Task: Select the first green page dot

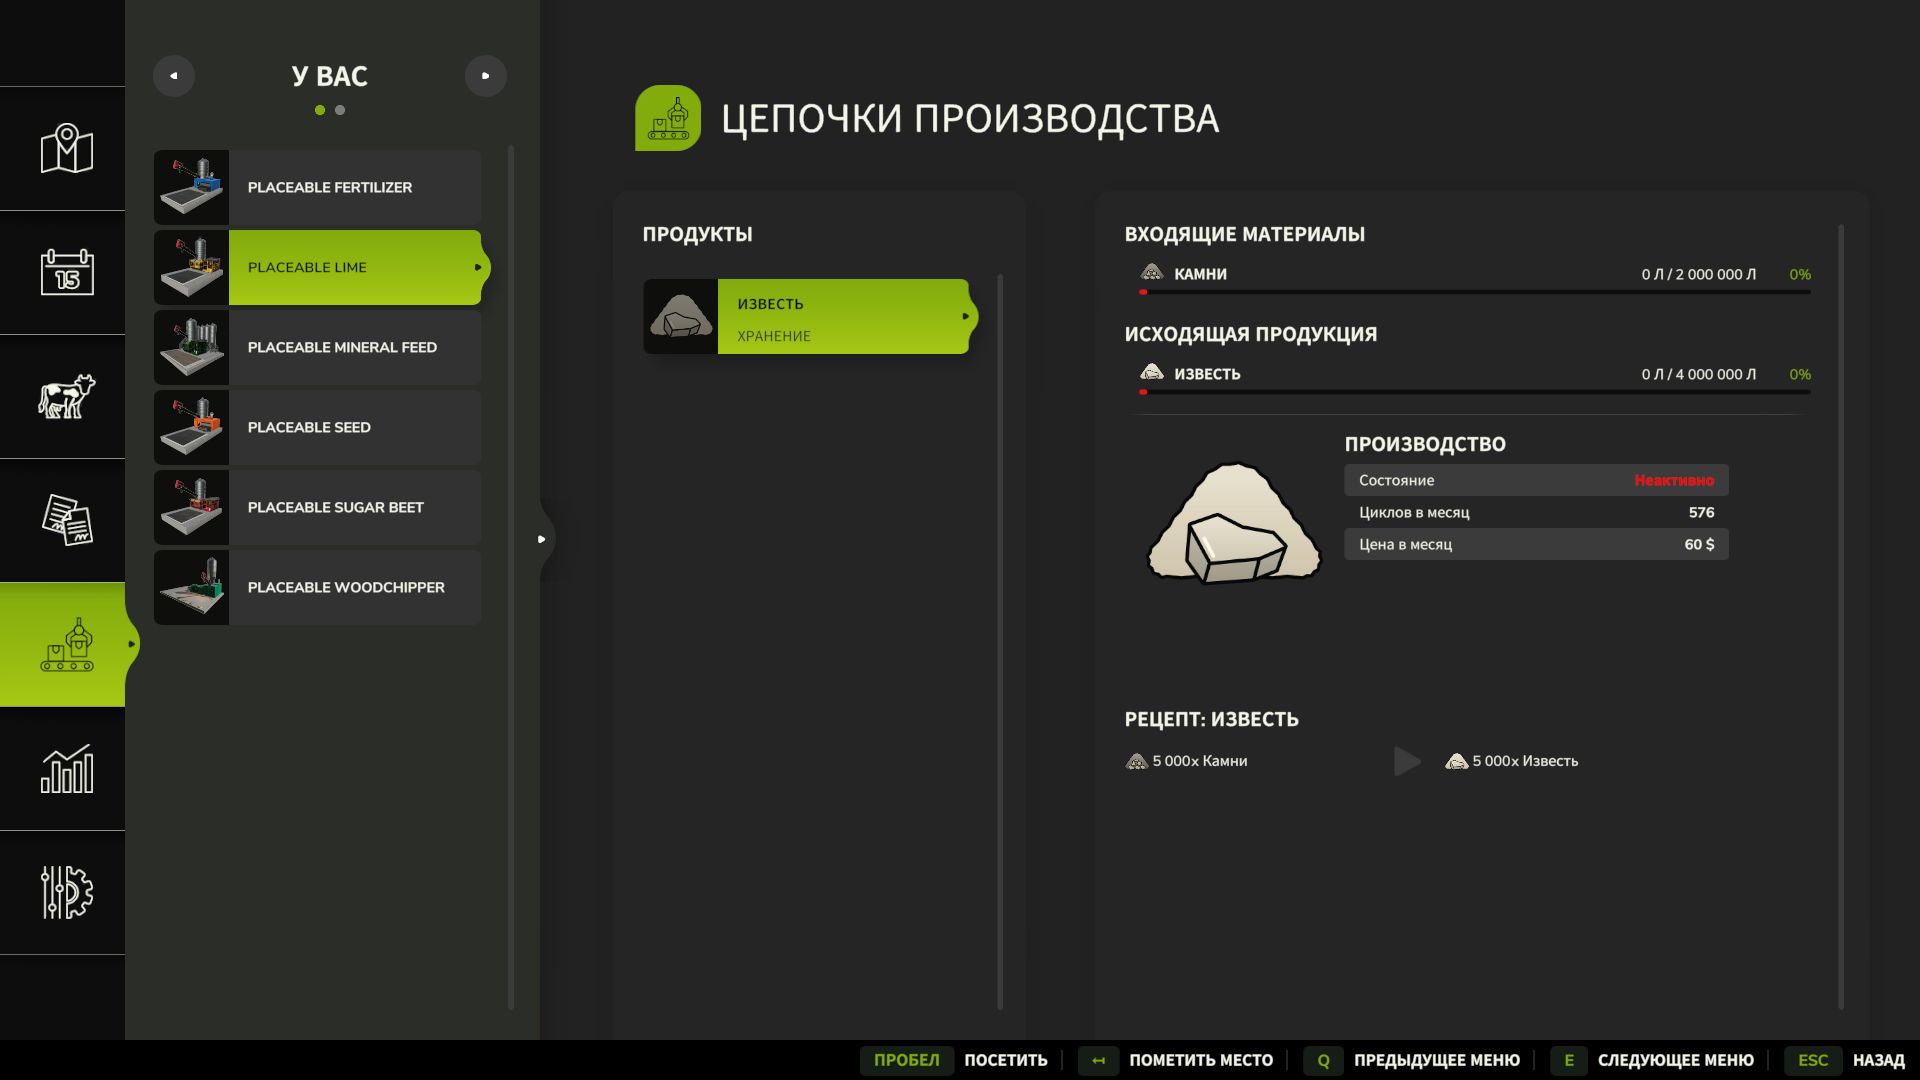Action: [x=320, y=110]
